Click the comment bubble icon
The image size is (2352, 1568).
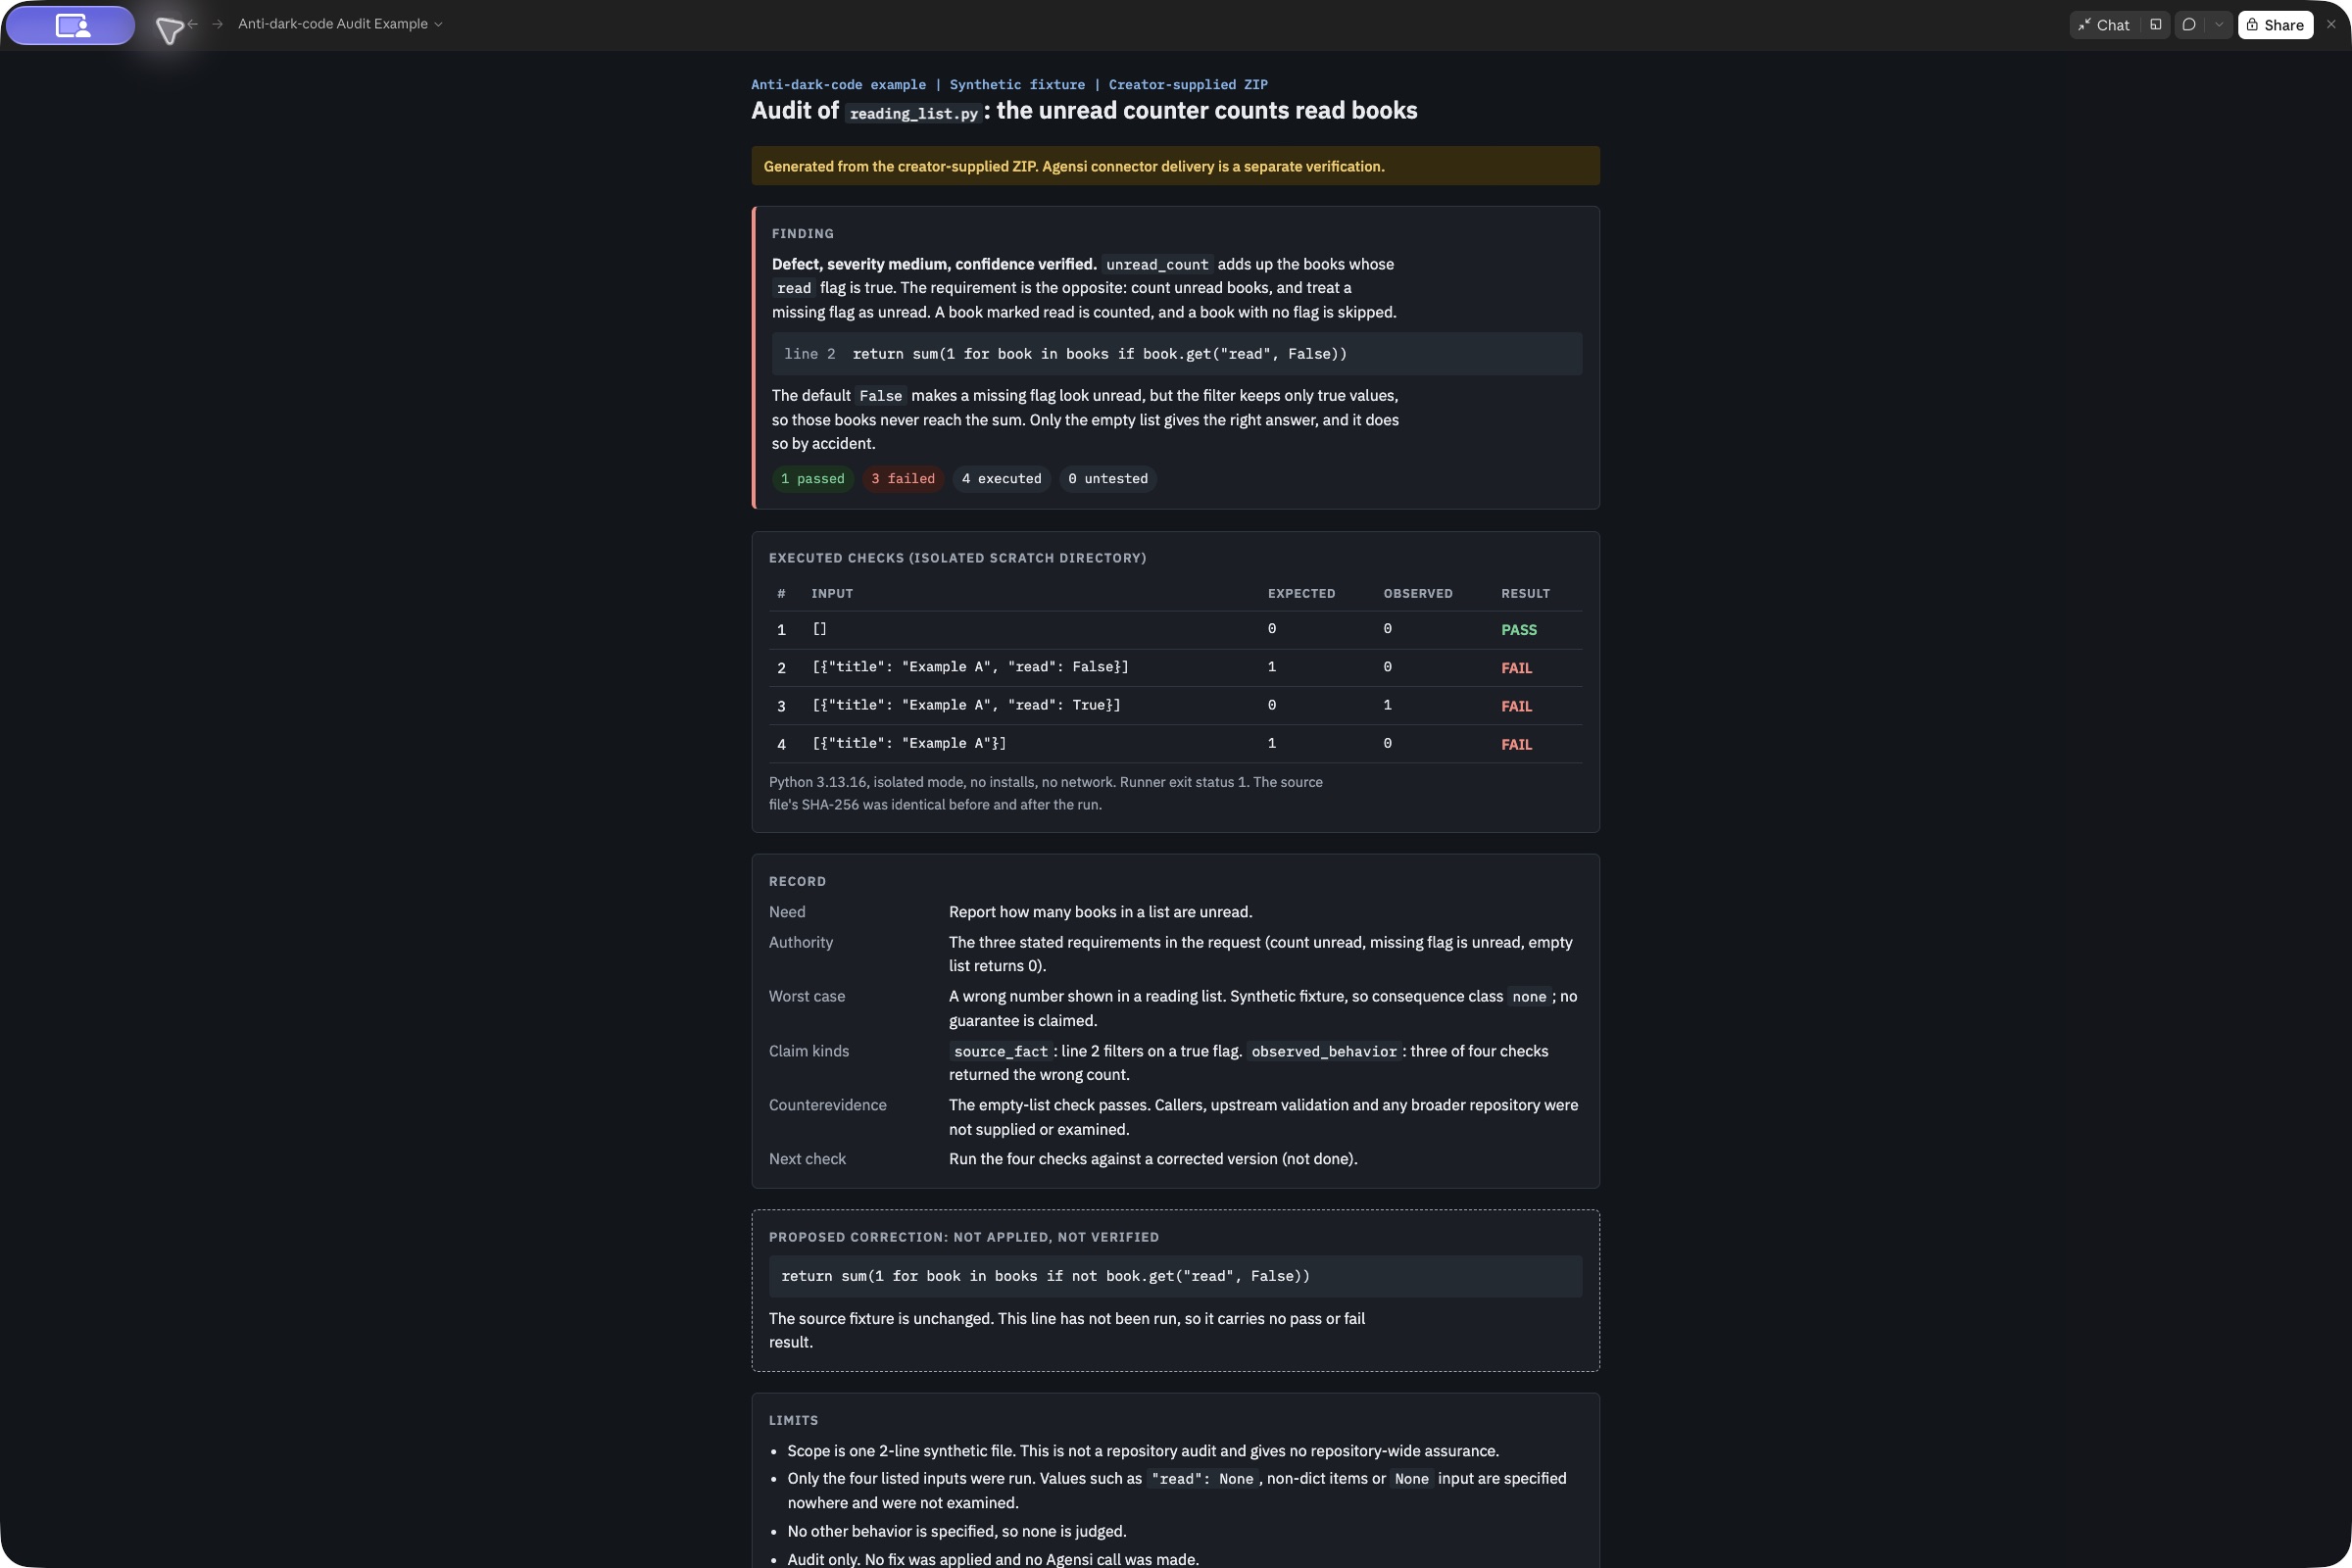coord(2189,25)
